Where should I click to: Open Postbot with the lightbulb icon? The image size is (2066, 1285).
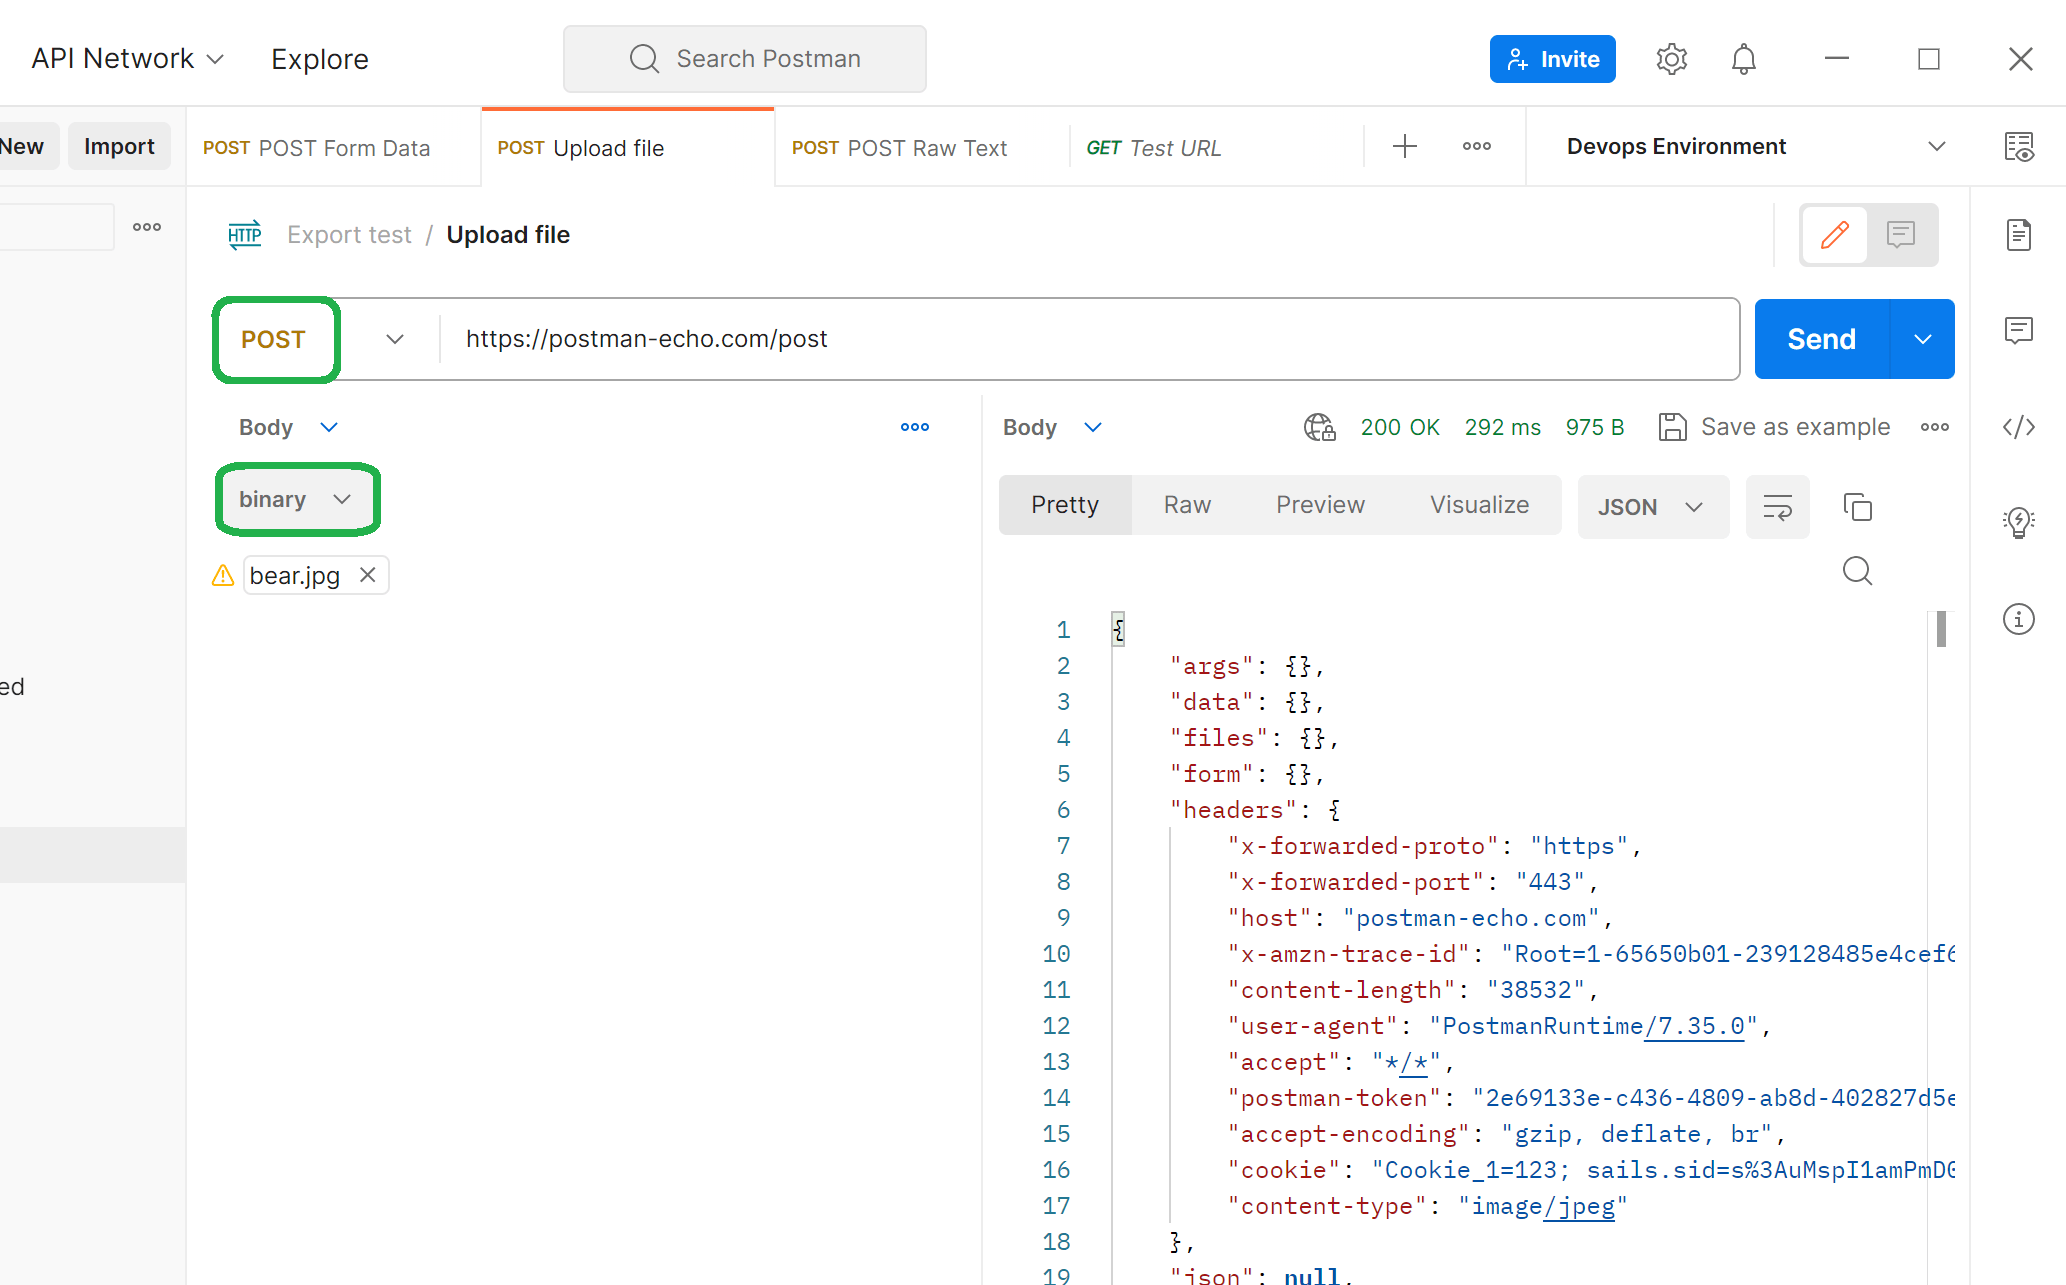[x=2018, y=522]
